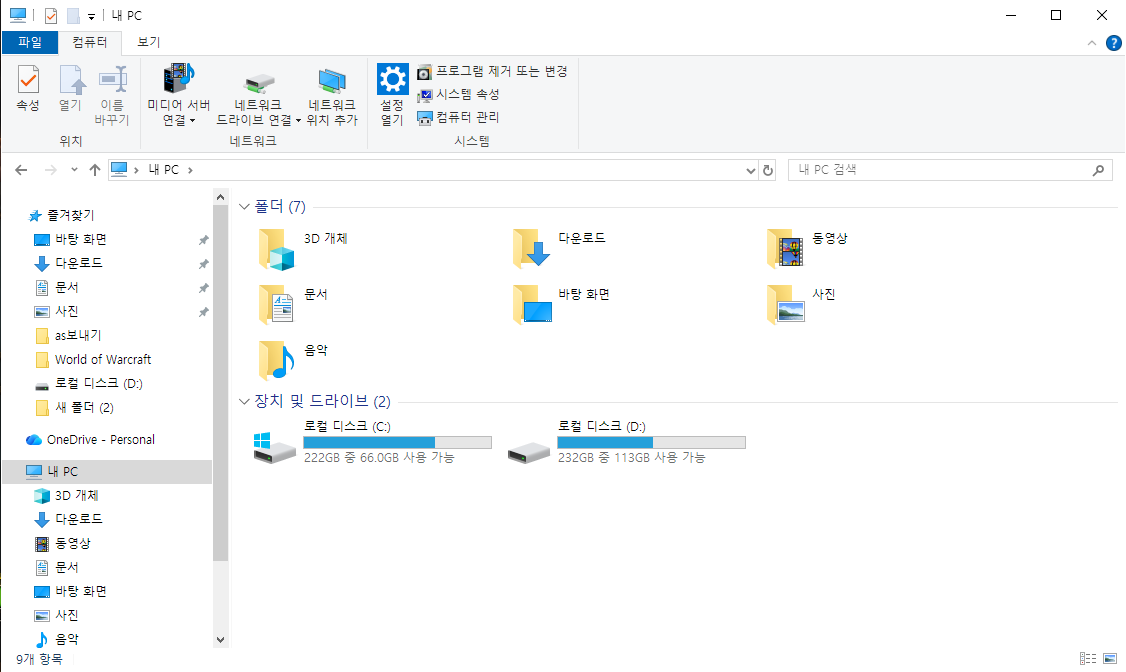Switch to the 보기 ribbon tab

148,42
